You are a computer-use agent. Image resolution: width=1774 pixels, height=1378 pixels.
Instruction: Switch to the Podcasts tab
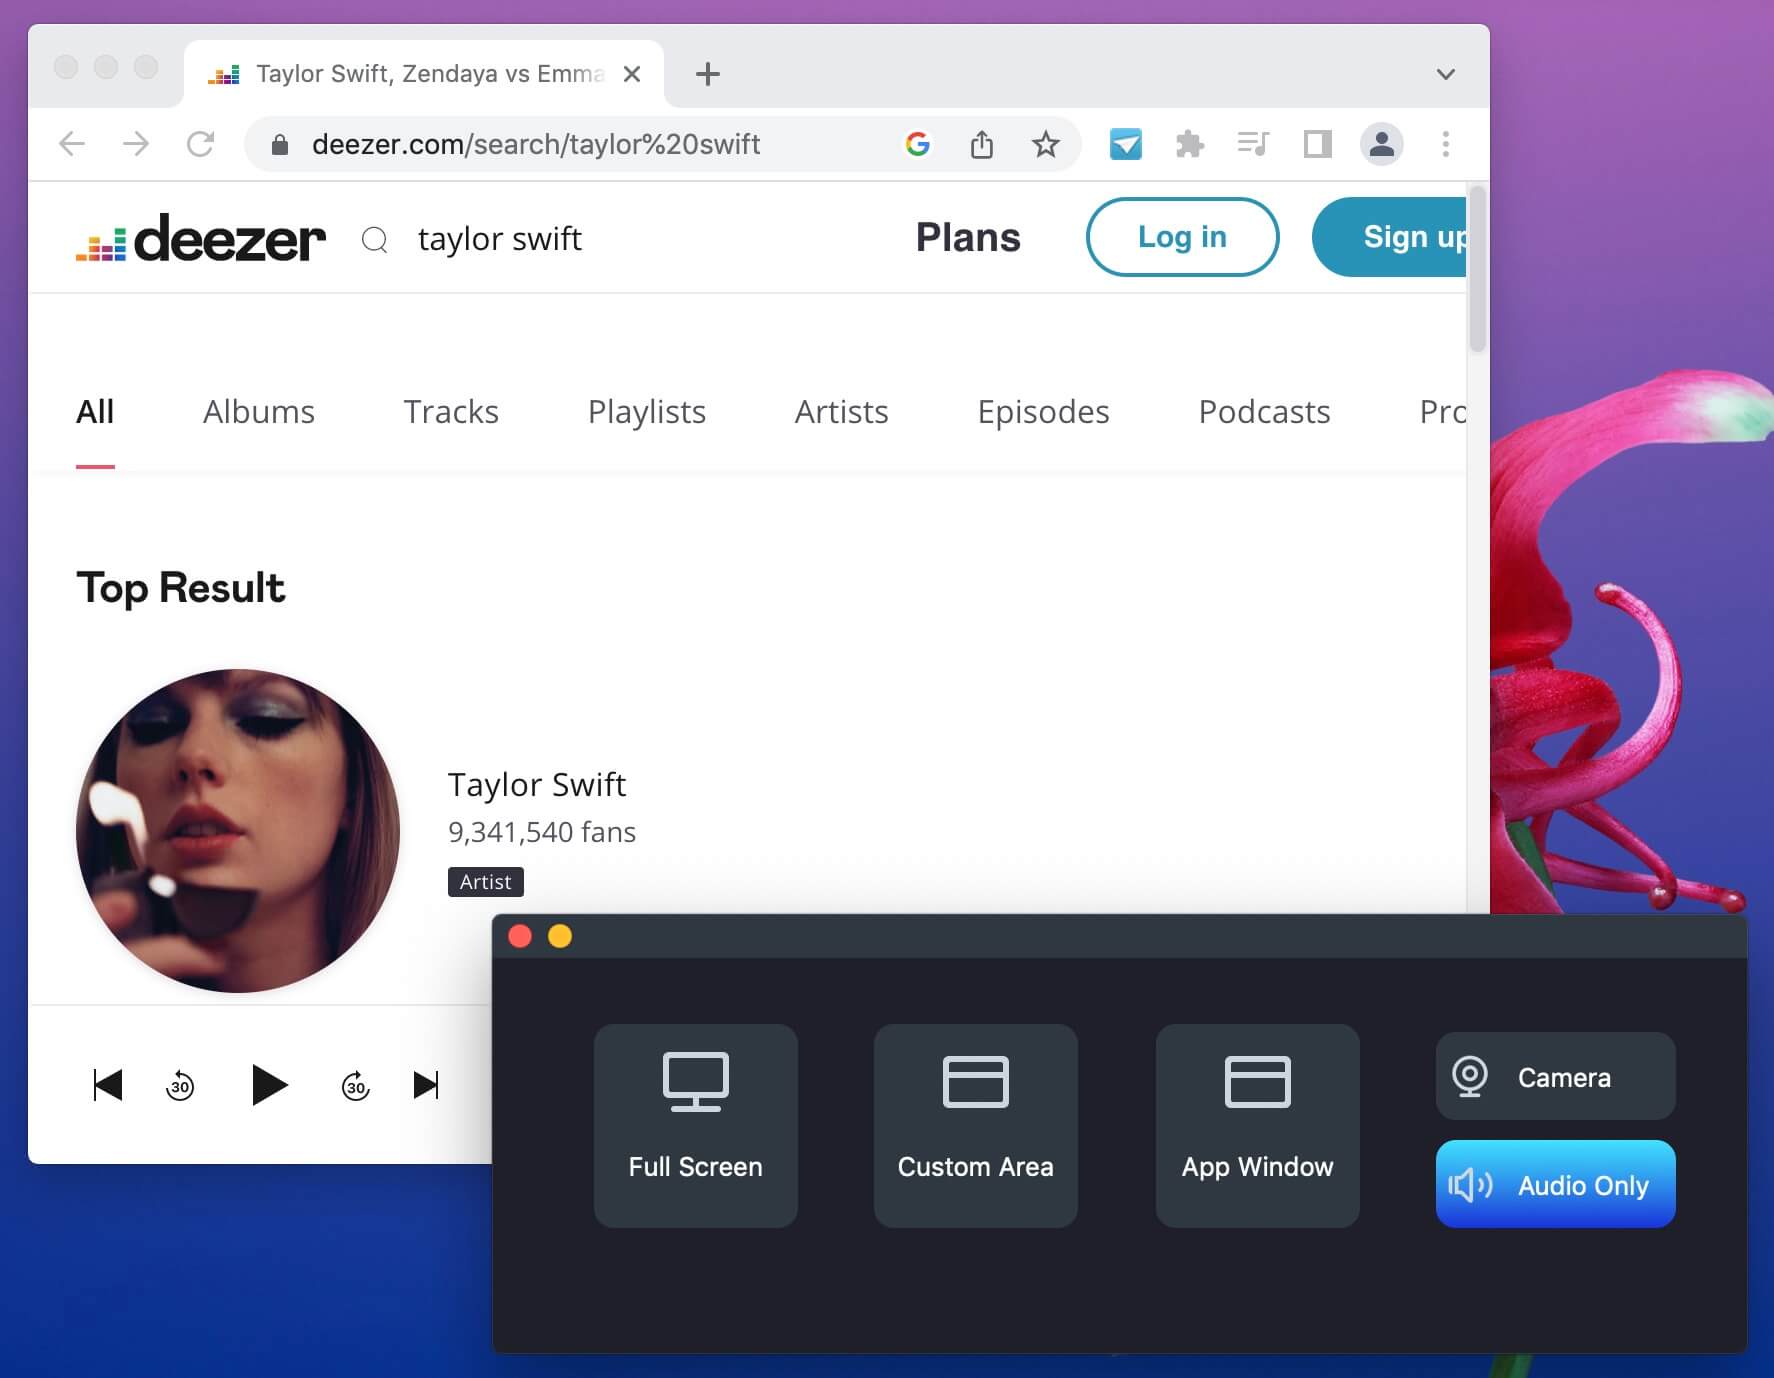click(1265, 412)
